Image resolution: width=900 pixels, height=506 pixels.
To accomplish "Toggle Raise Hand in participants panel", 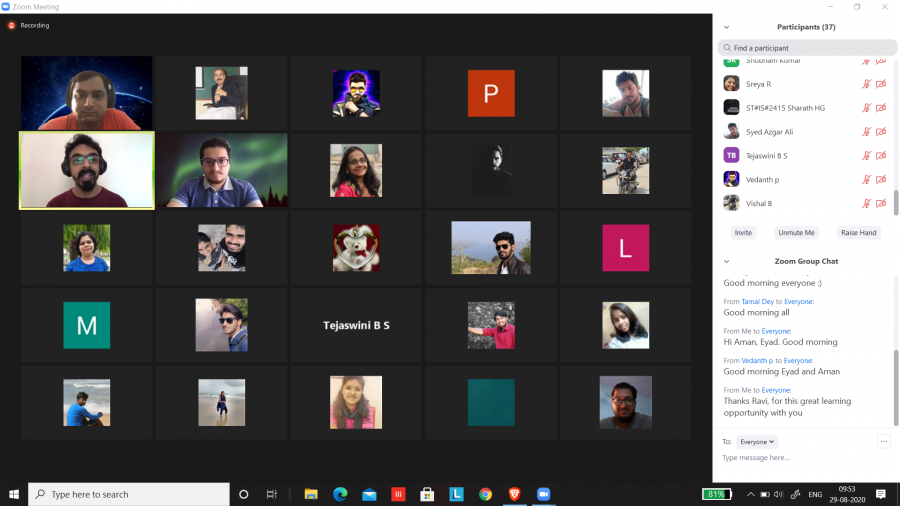I will click(858, 232).
